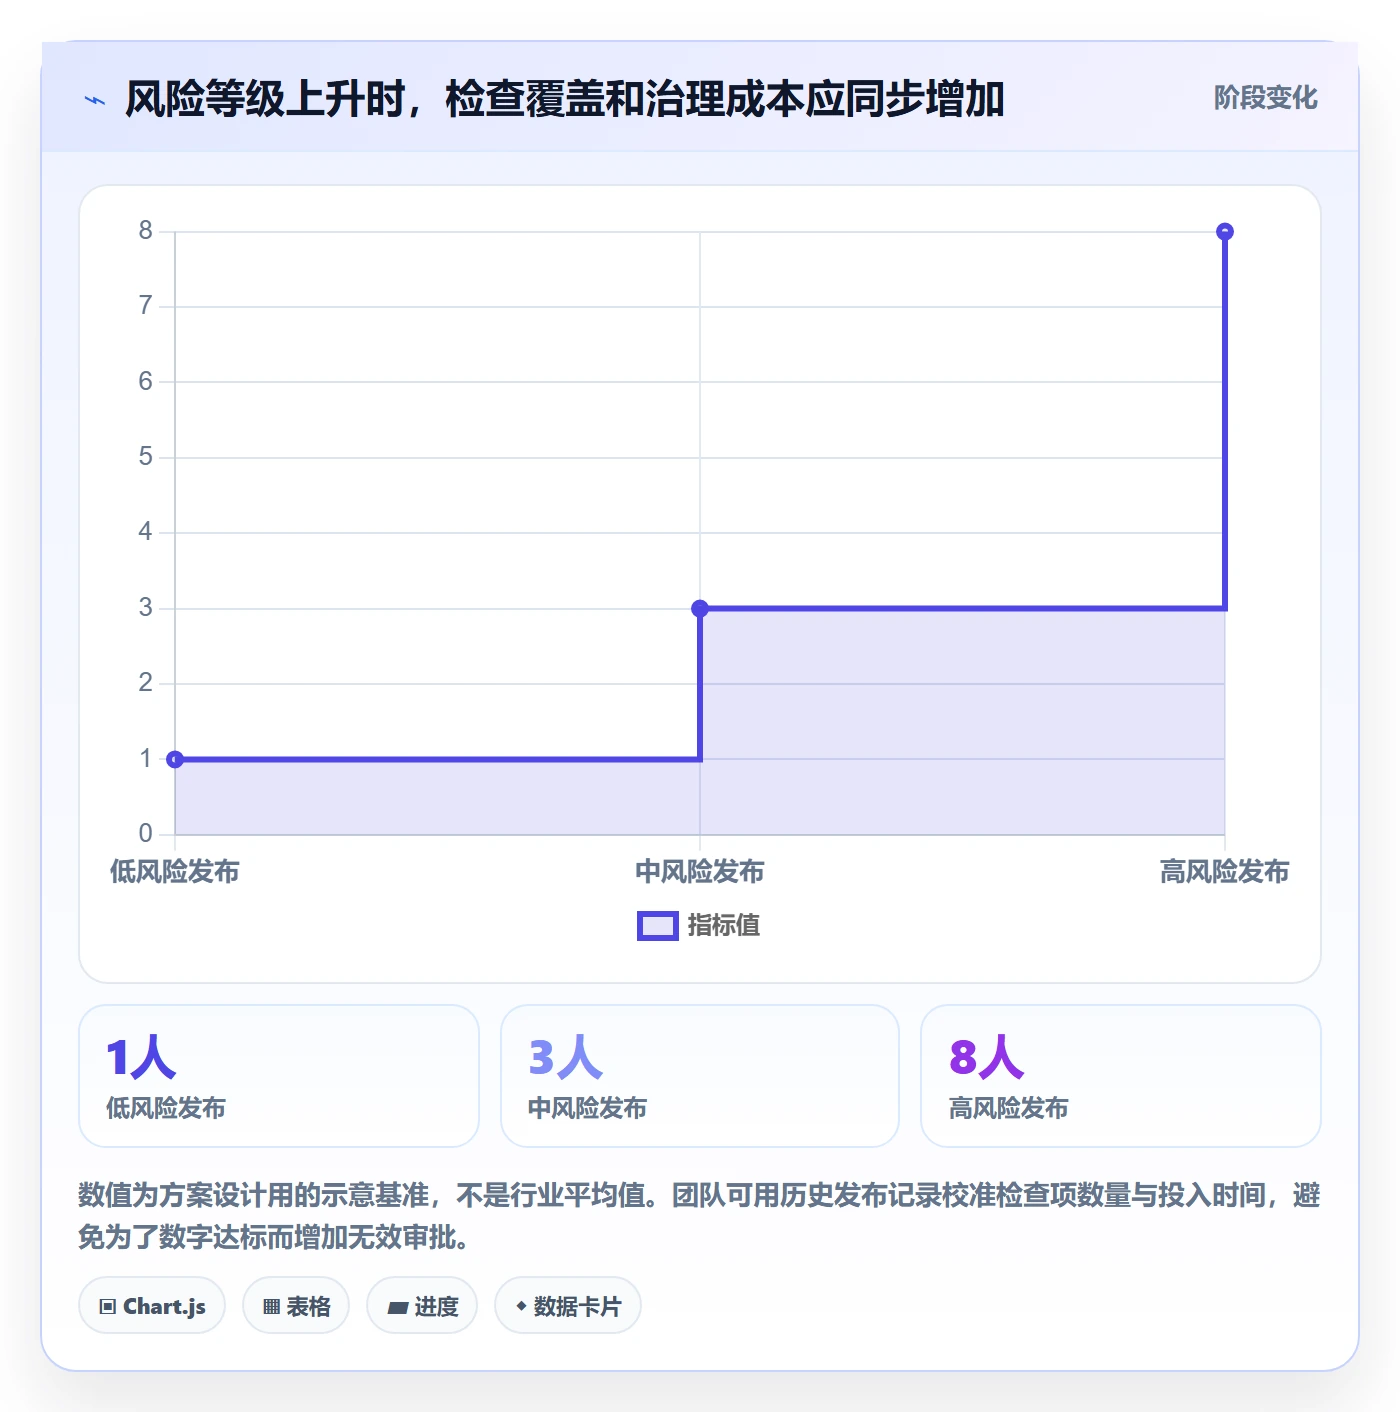This screenshot has width=1400, height=1412.
Task: Click the grid icon in the 表格 tag
Action: [271, 1306]
